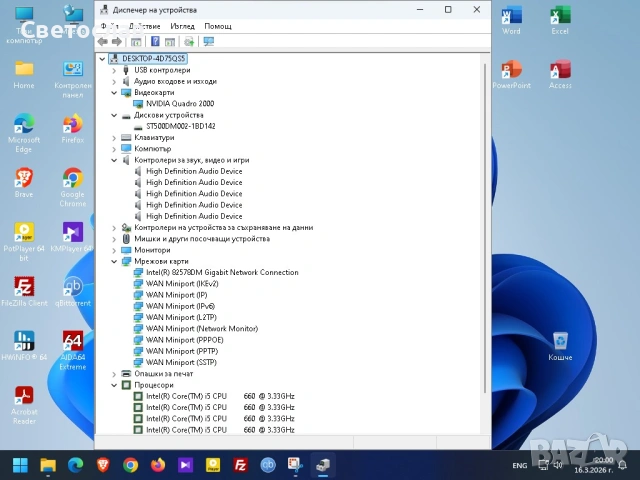Collapse the Видеокарти category
Viewport: 640px width, 480px height.
(114, 93)
